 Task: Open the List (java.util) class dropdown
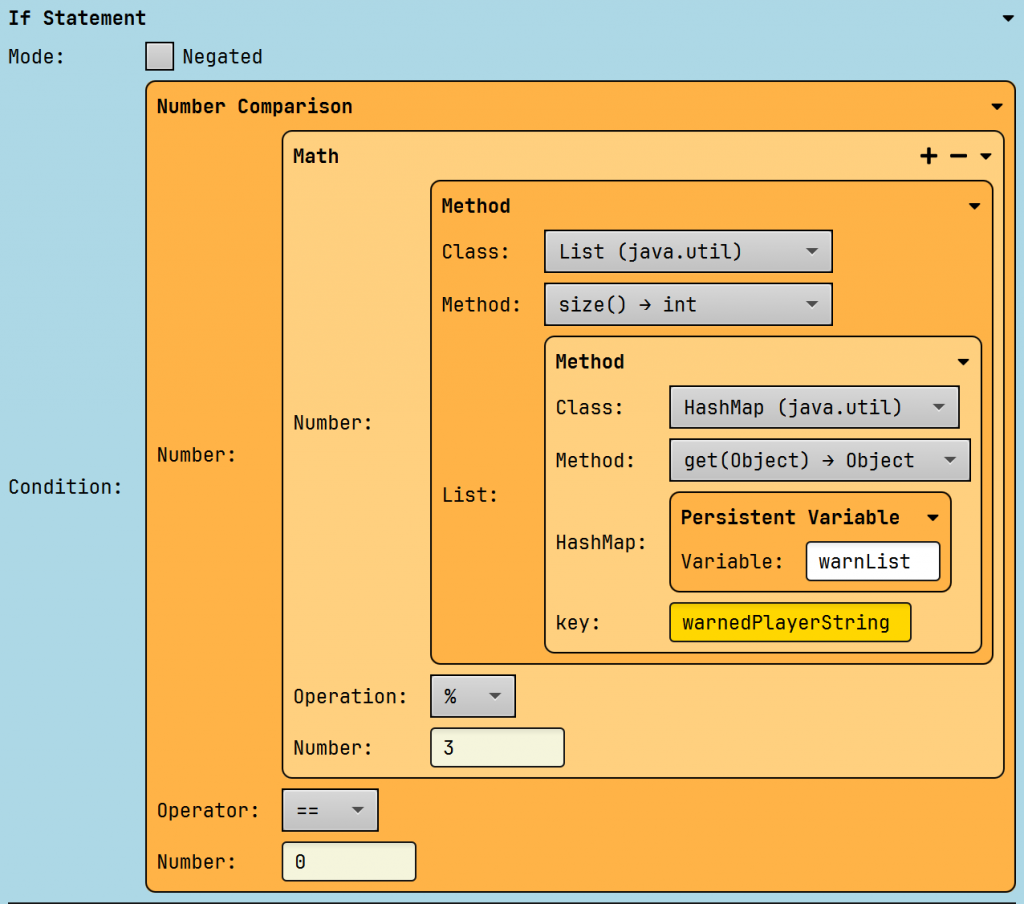[688, 252]
